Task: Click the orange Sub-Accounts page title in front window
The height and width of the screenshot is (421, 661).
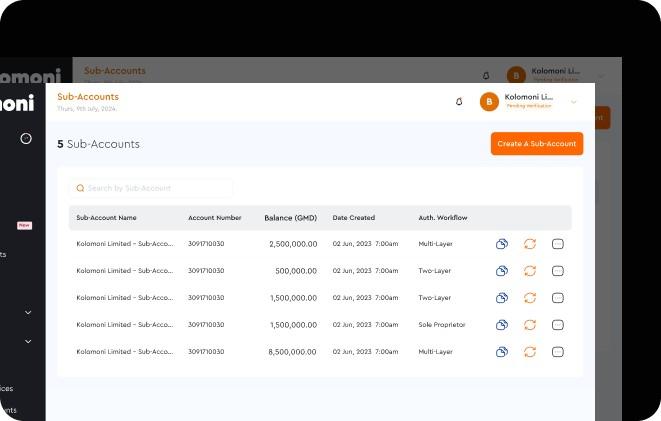Action: coord(88,97)
